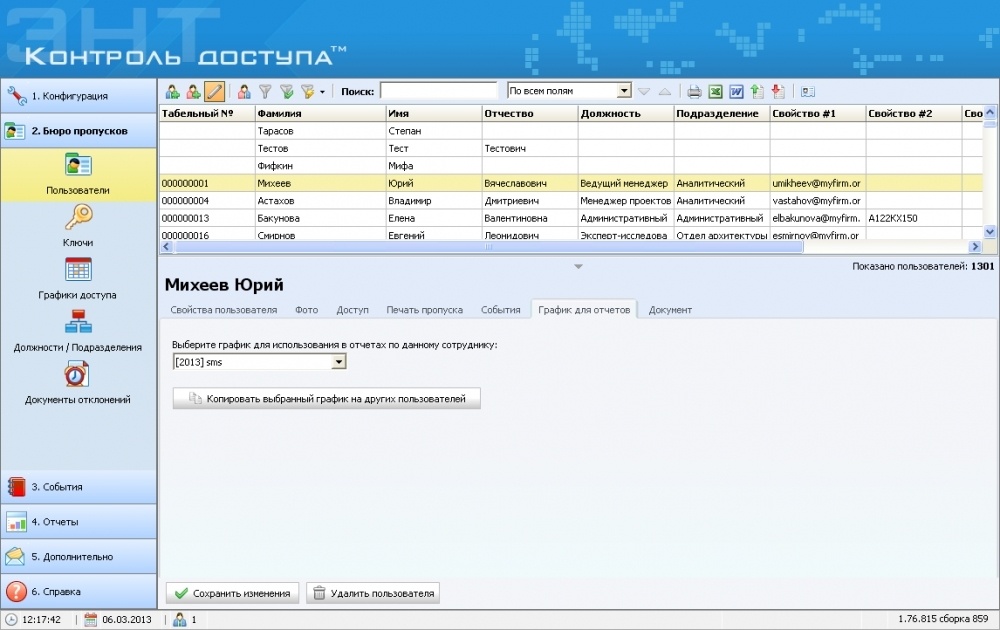Sort by 'Свойство #1' column header
This screenshot has height=630, width=1000.
(818, 114)
